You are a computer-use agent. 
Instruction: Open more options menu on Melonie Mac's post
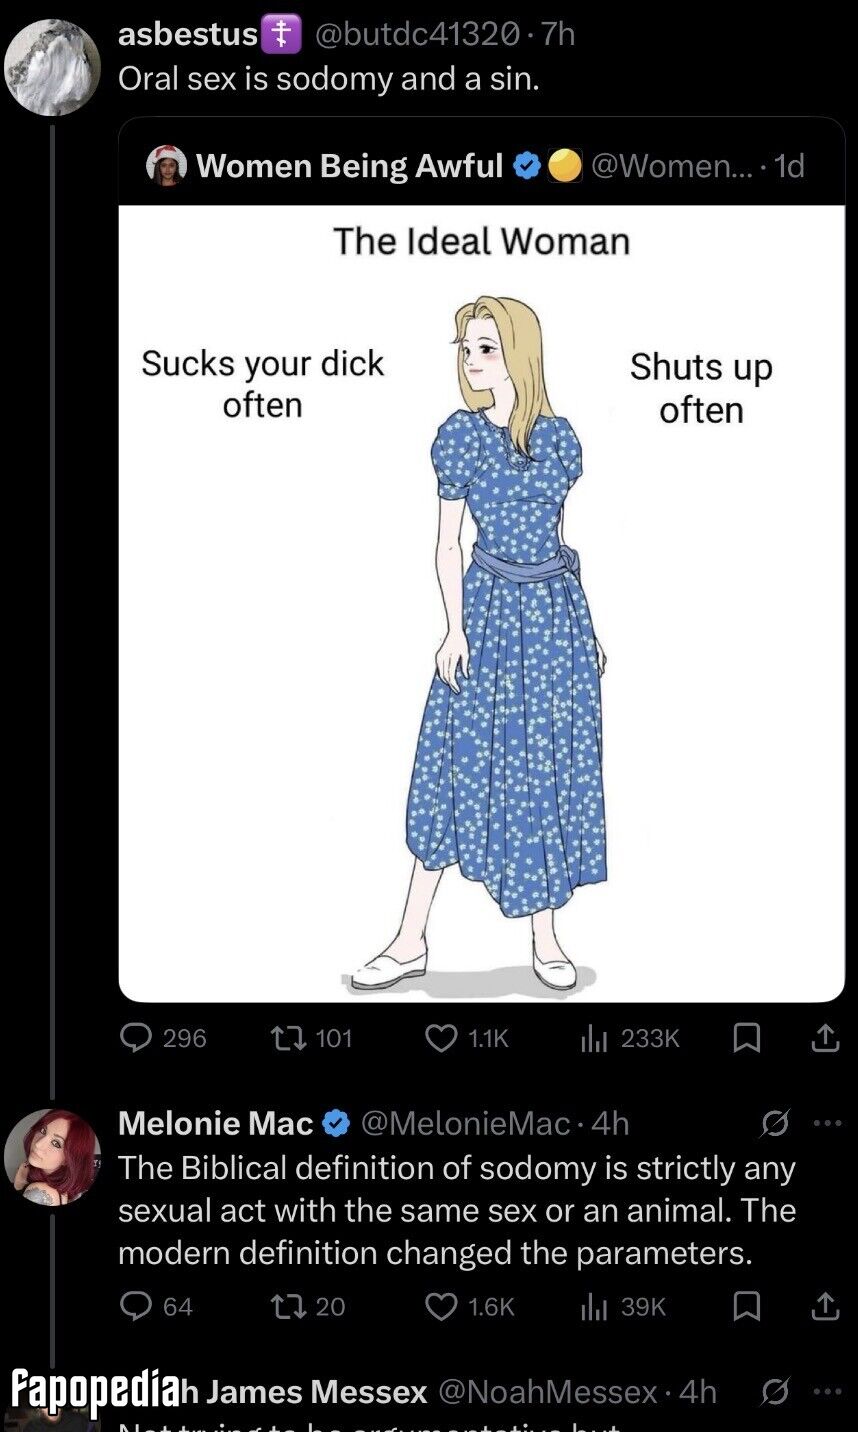click(x=827, y=1124)
